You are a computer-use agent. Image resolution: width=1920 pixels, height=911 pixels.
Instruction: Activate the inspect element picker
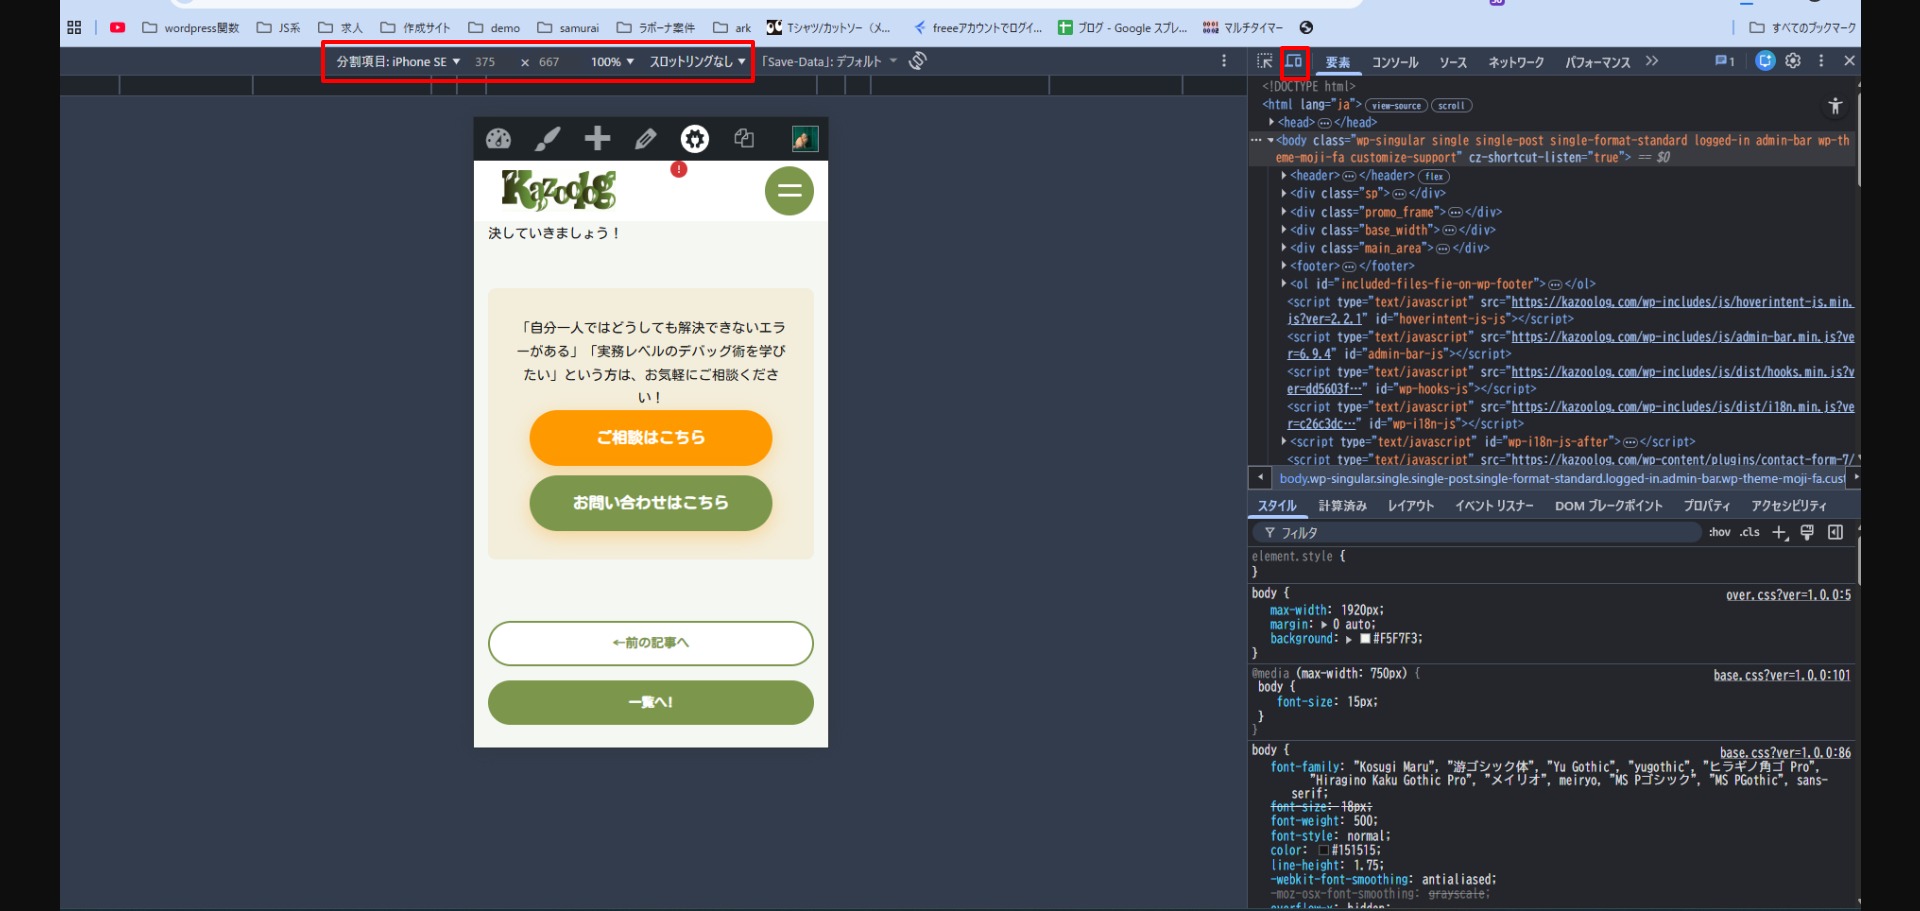(1265, 62)
